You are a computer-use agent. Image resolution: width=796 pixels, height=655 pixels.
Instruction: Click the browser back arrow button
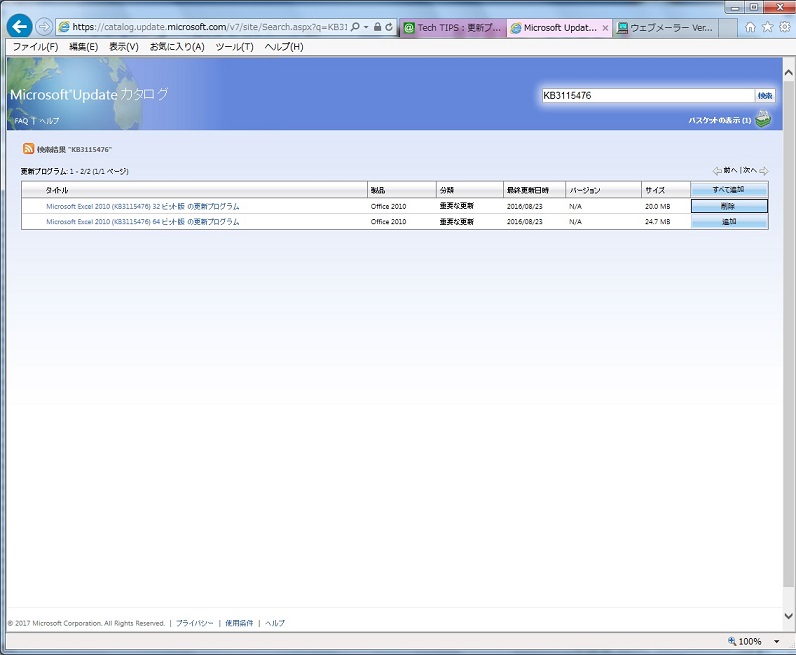click(x=20, y=26)
